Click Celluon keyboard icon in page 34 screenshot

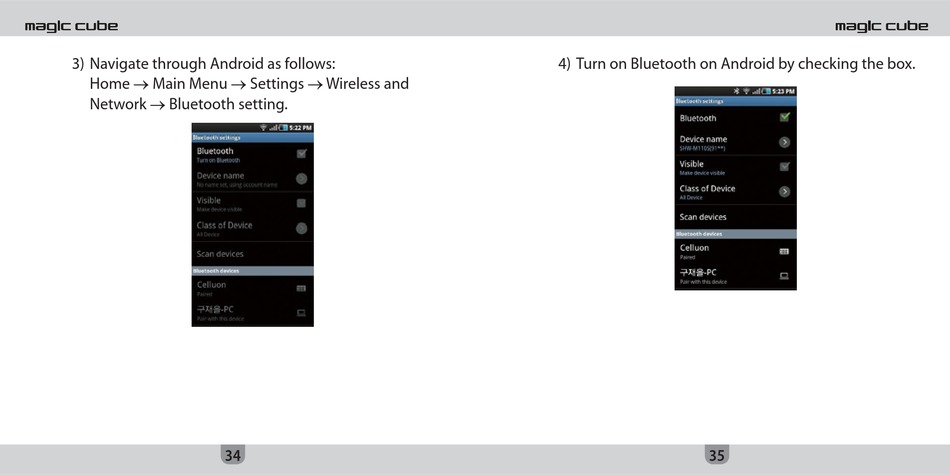point(301,288)
